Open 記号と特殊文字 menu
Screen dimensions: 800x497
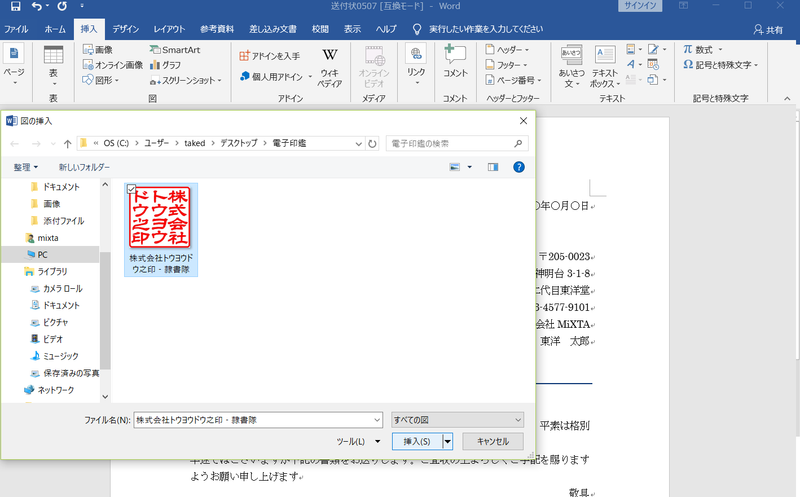click(720, 65)
